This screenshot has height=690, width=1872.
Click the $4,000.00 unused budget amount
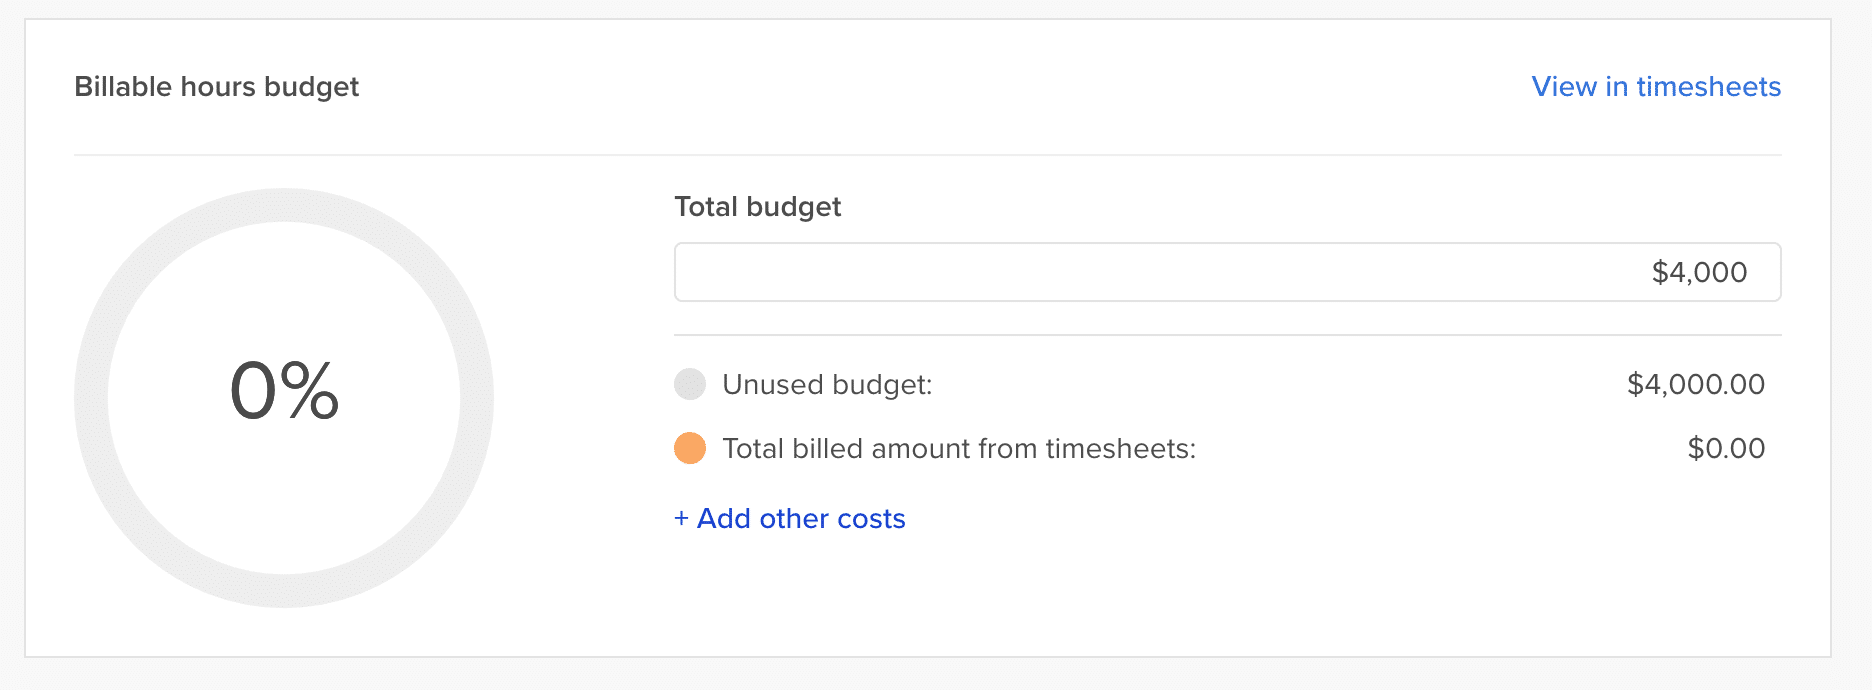1695,384
